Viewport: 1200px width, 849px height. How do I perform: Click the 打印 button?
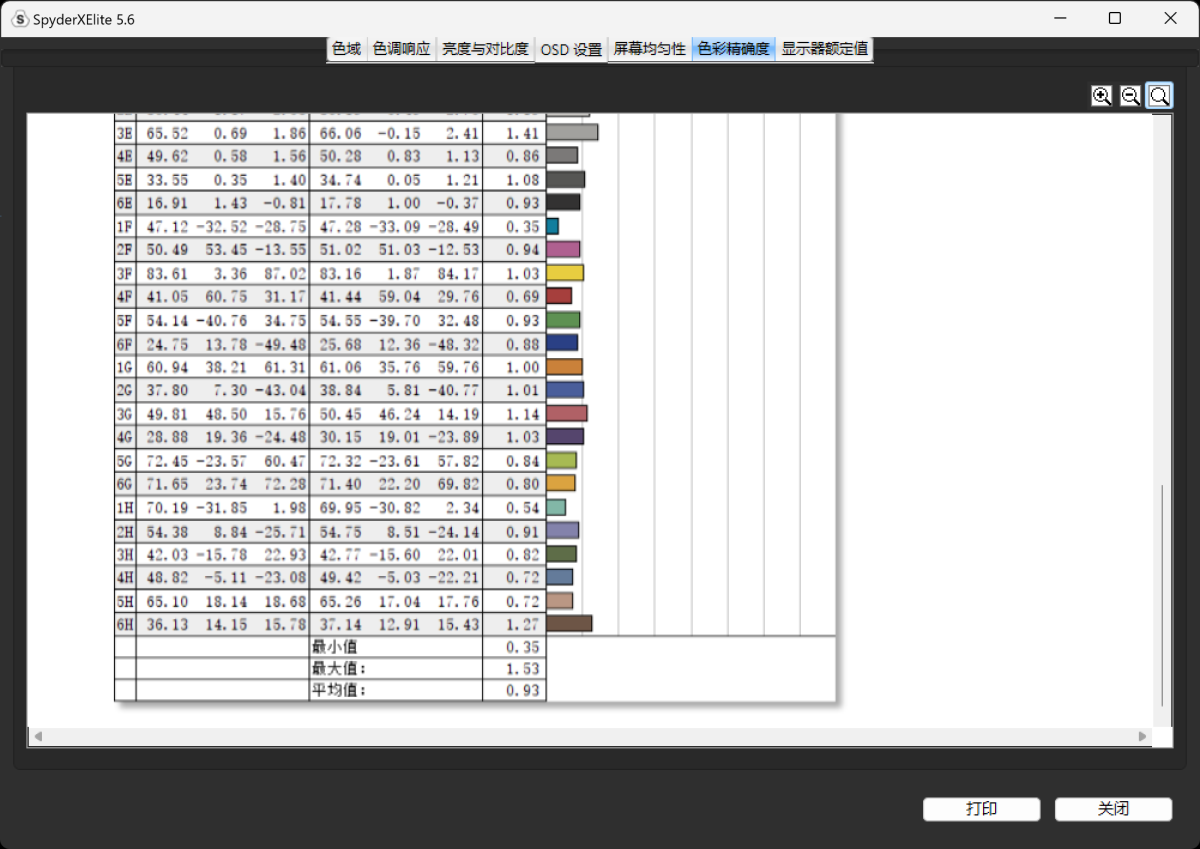(981, 809)
